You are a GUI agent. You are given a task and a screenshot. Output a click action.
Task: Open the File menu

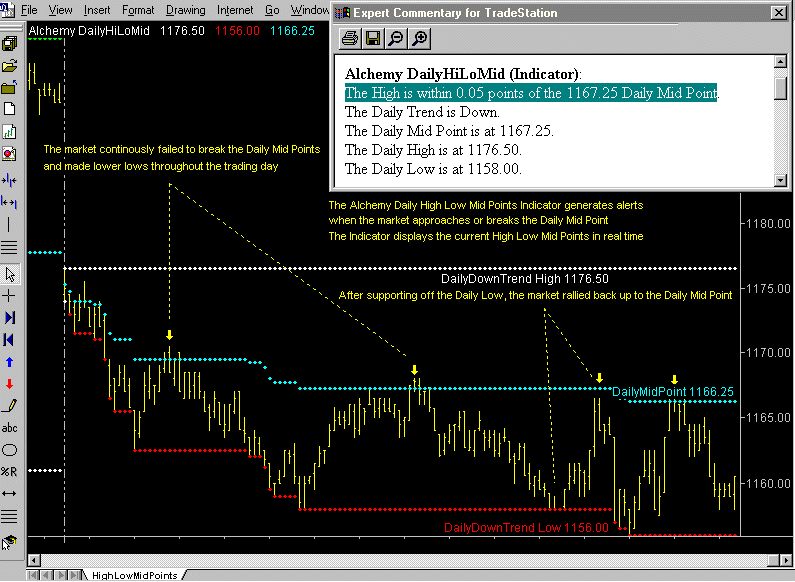[29, 10]
